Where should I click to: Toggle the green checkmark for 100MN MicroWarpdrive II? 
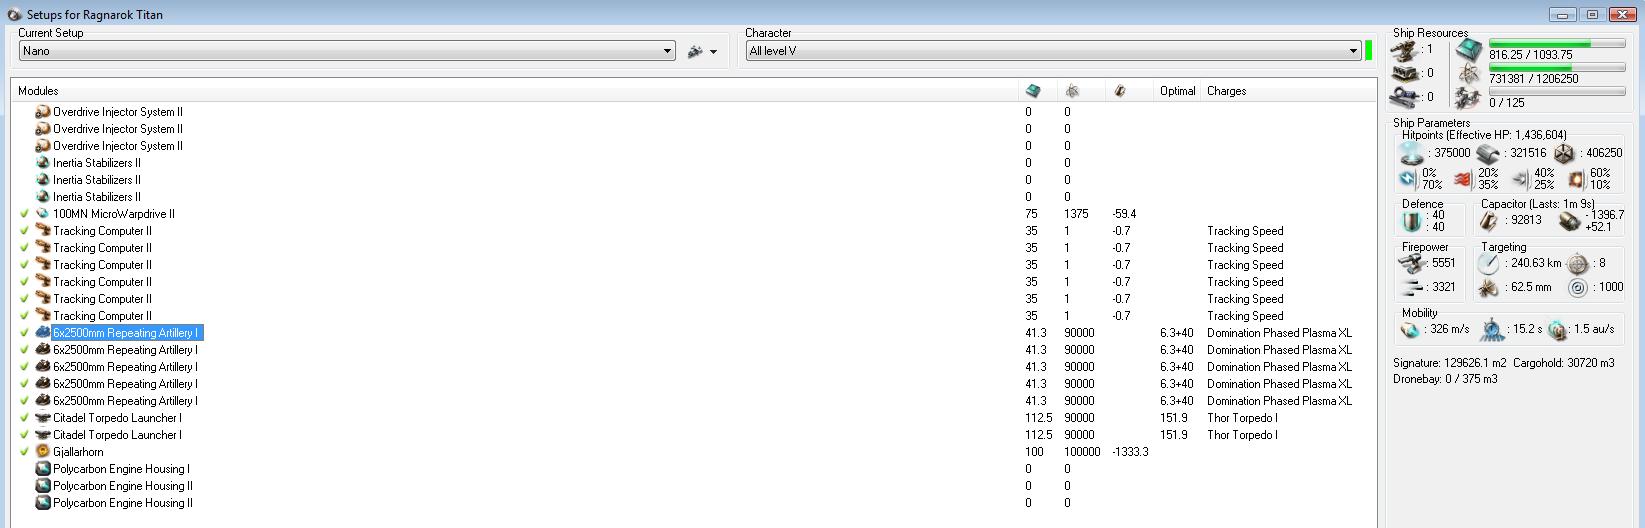tap(24, 214)
